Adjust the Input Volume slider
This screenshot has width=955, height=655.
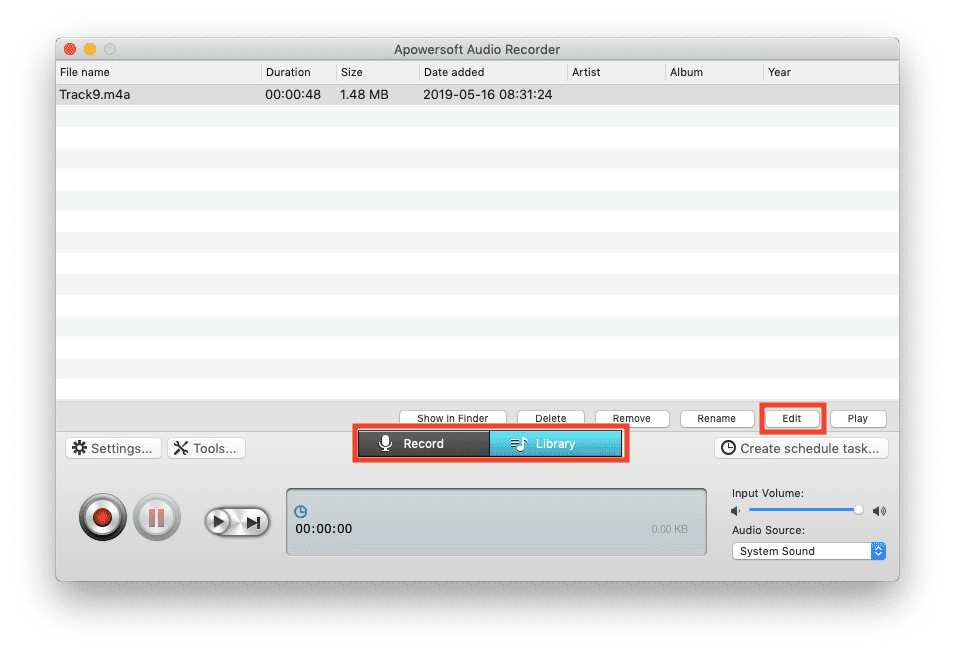(857, 510)
